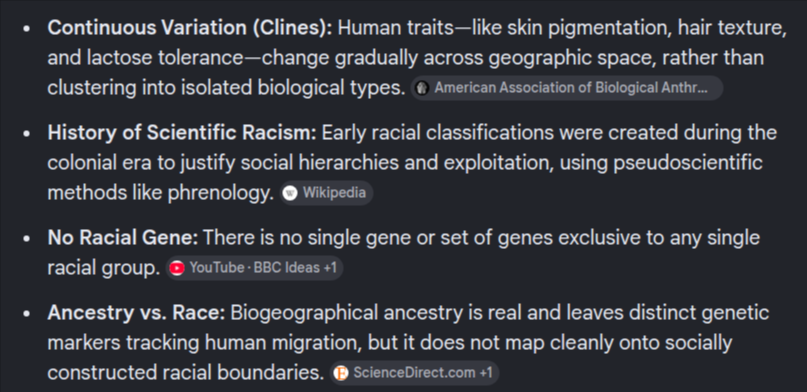Expand the +1 sources after ScienceDirect.com

[x=486, y=373]
